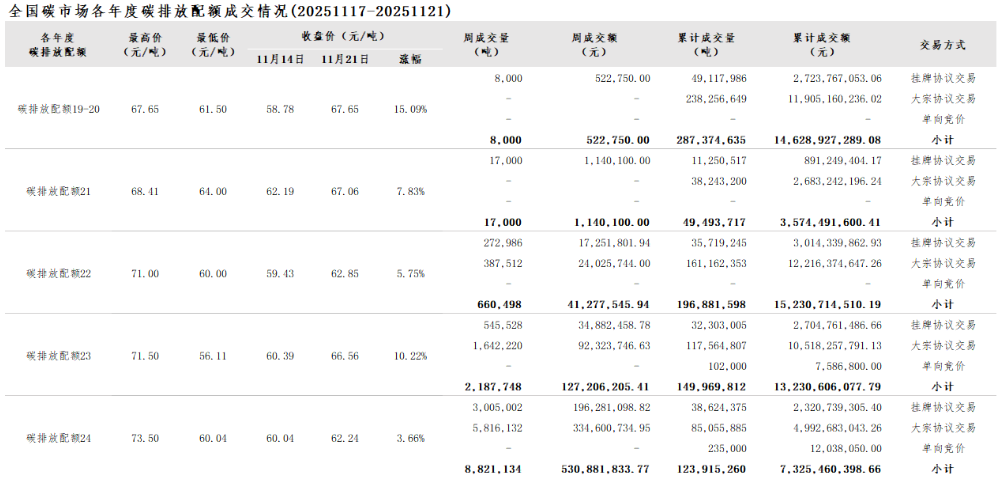Image resolution: width=1003 pixels, height=496 pixels.
Task: Select the 最高价 column header
Action: (146, 44)
